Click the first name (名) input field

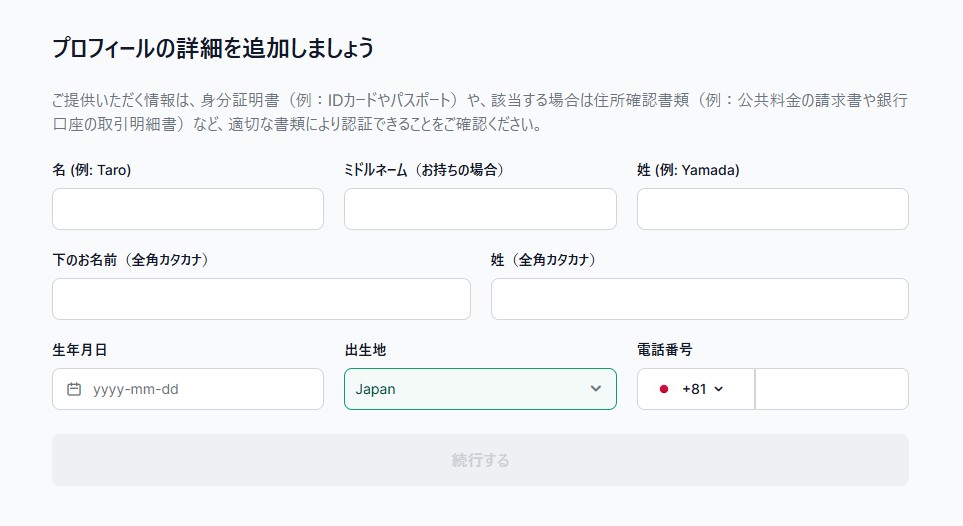tap(188, 209)
